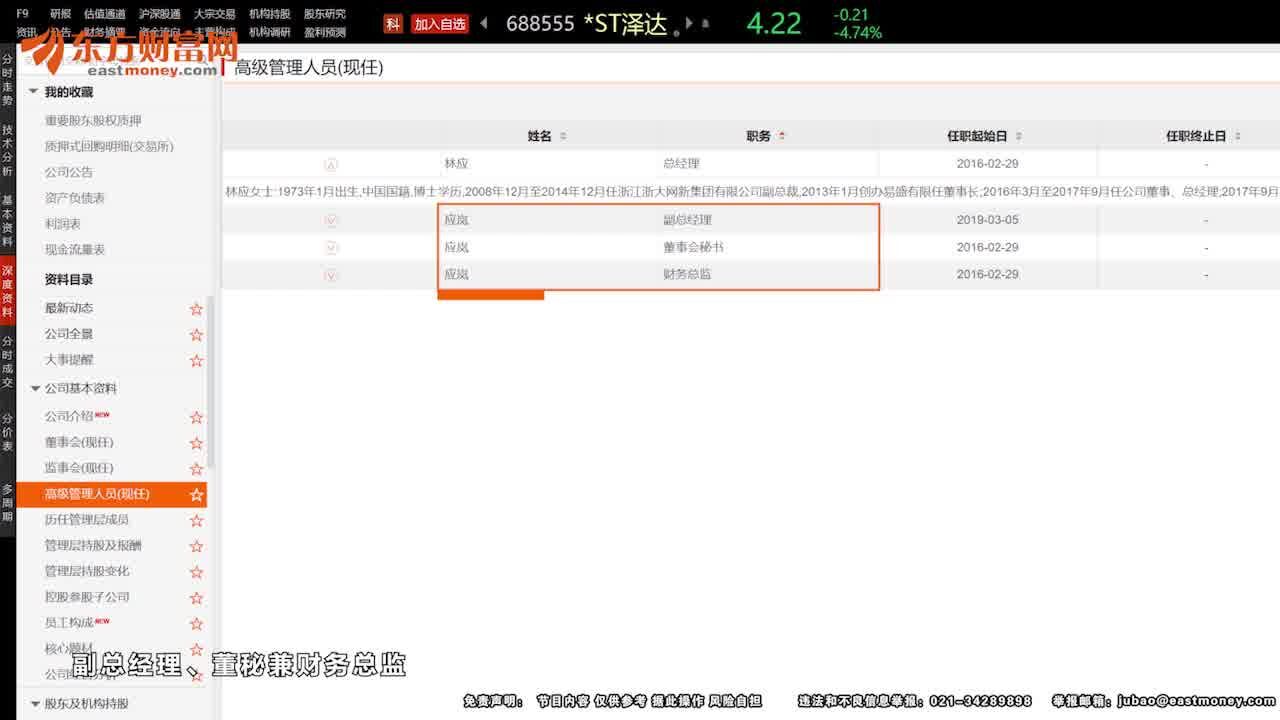Collapse 林应 row details circle icon
This screenshot has height=720, width=1280.
332,165
